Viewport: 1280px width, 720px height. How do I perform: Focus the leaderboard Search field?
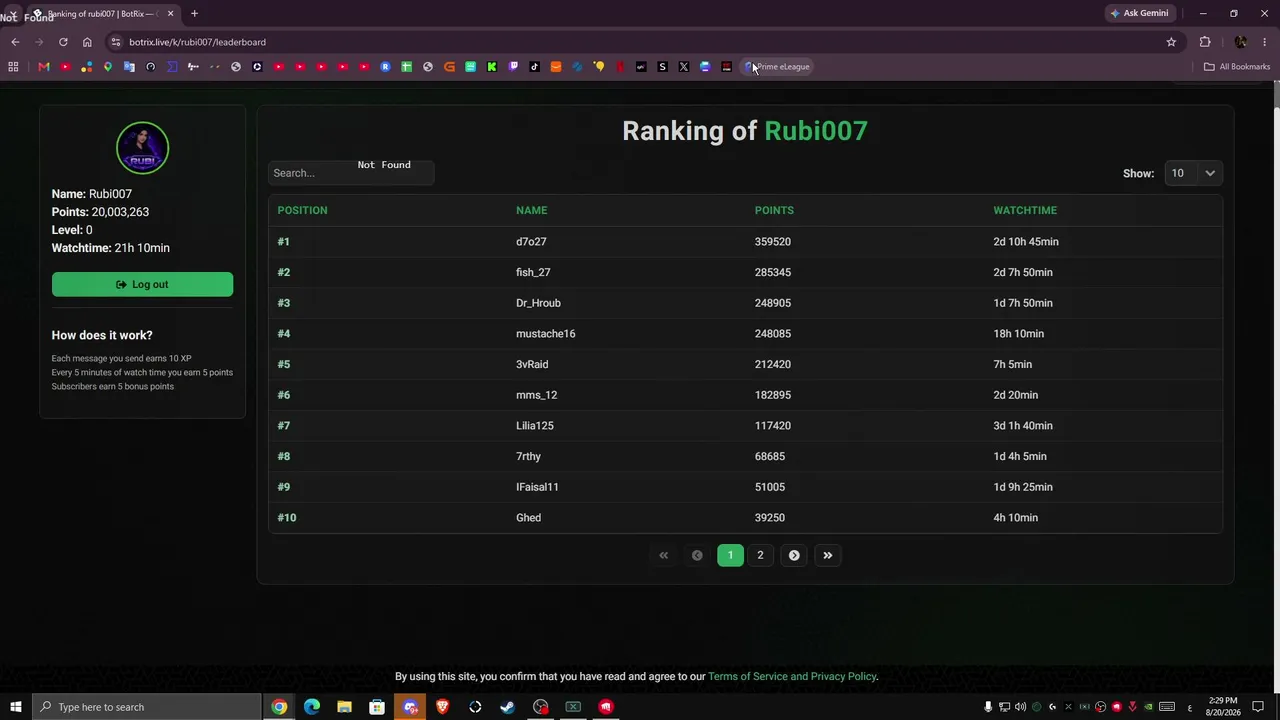(x=351, y=173)
